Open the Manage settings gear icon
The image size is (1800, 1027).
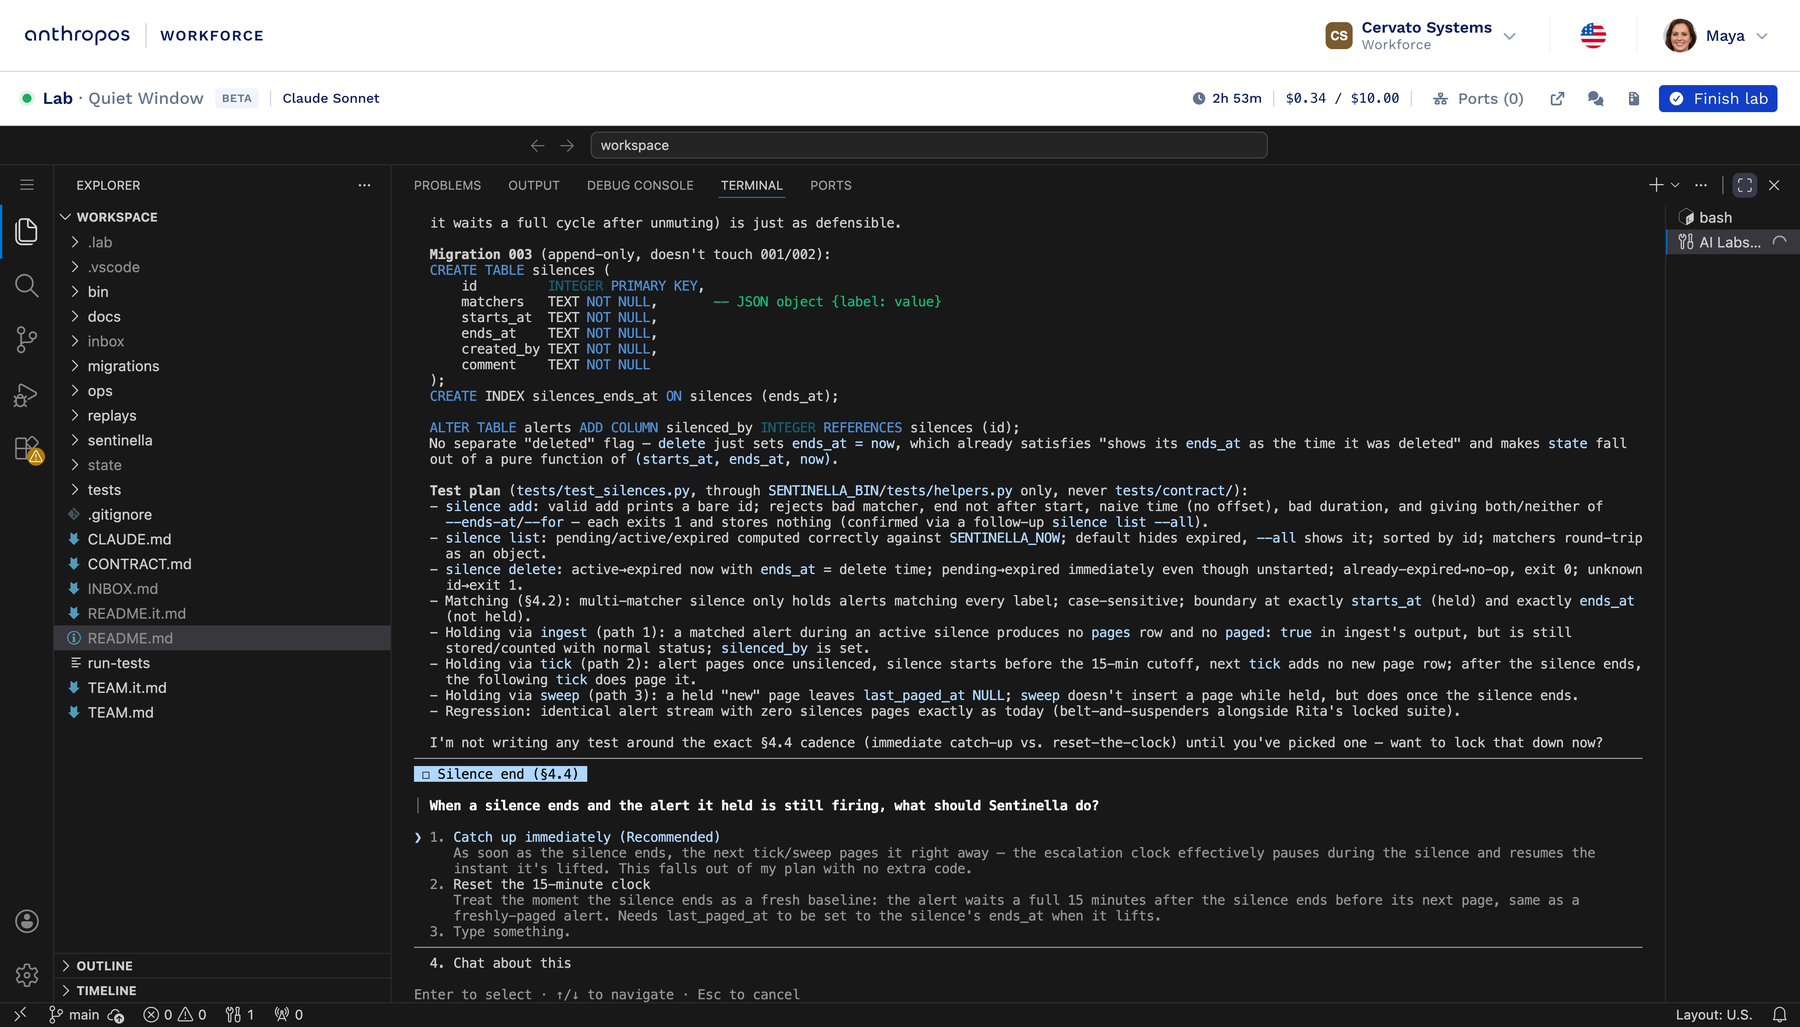coord(27,975)
